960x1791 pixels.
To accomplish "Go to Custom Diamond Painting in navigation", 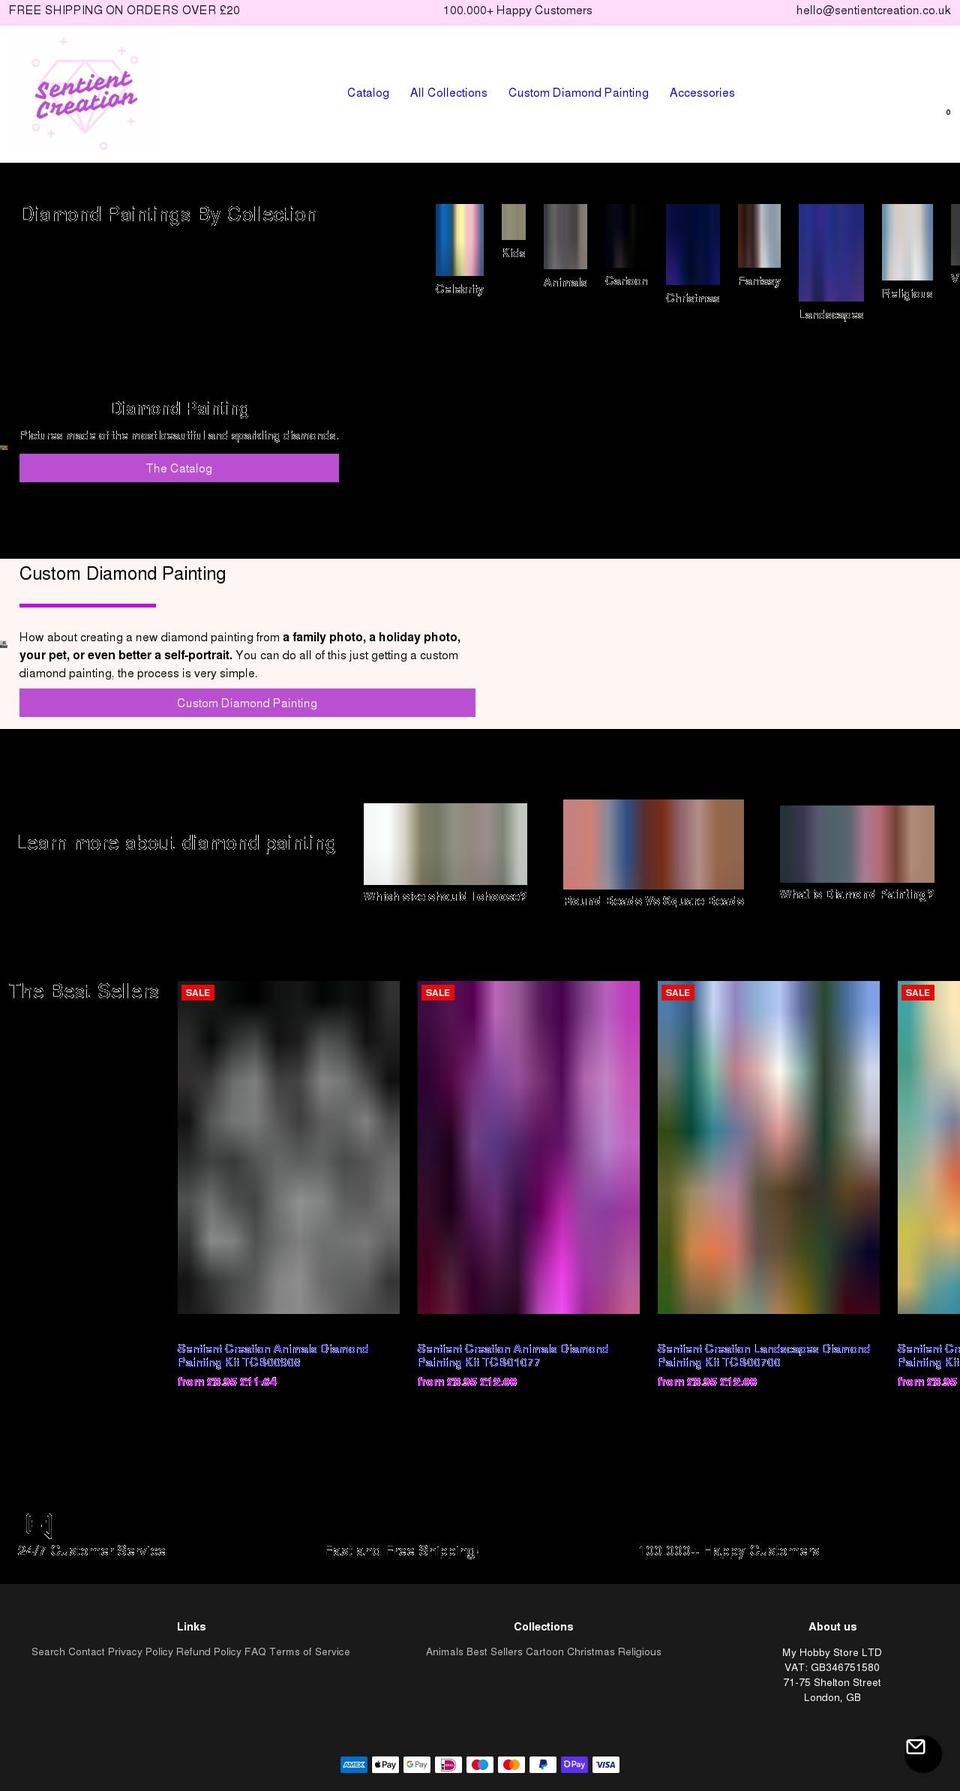I will click(x=578, y=93).
